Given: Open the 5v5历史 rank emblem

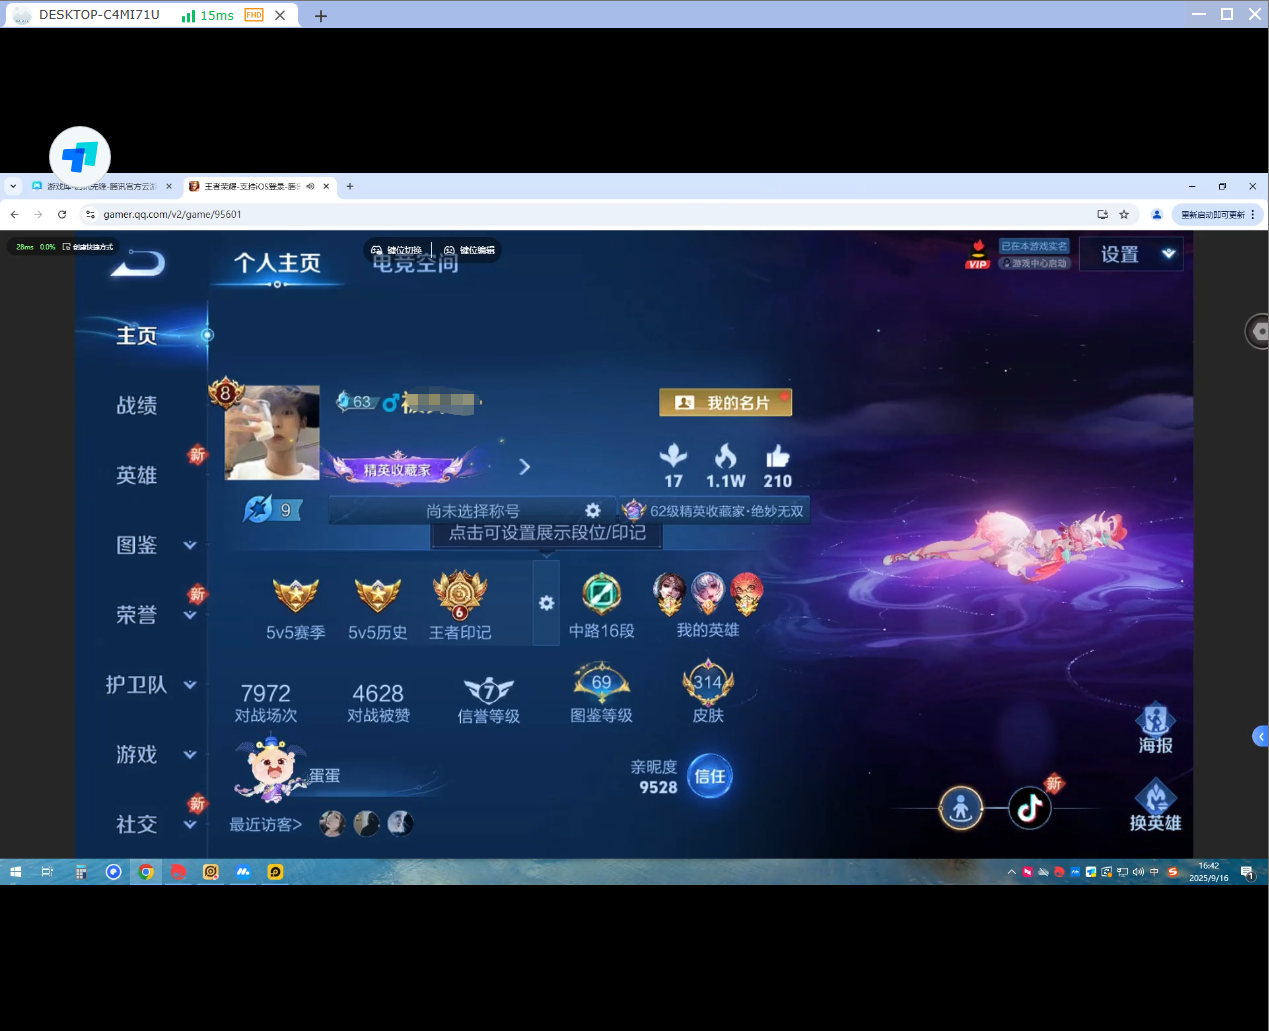Looking at the screenshot, I should coord(378,596).
